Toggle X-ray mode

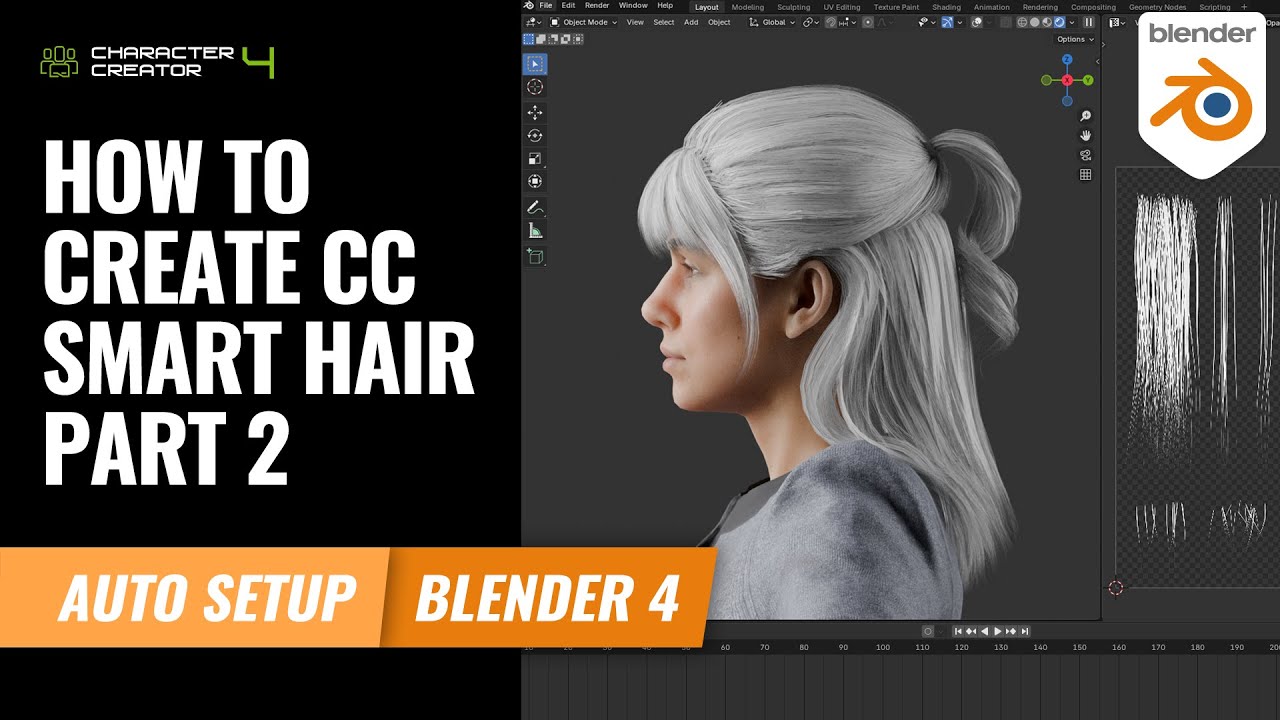(x=1004, y=22)
